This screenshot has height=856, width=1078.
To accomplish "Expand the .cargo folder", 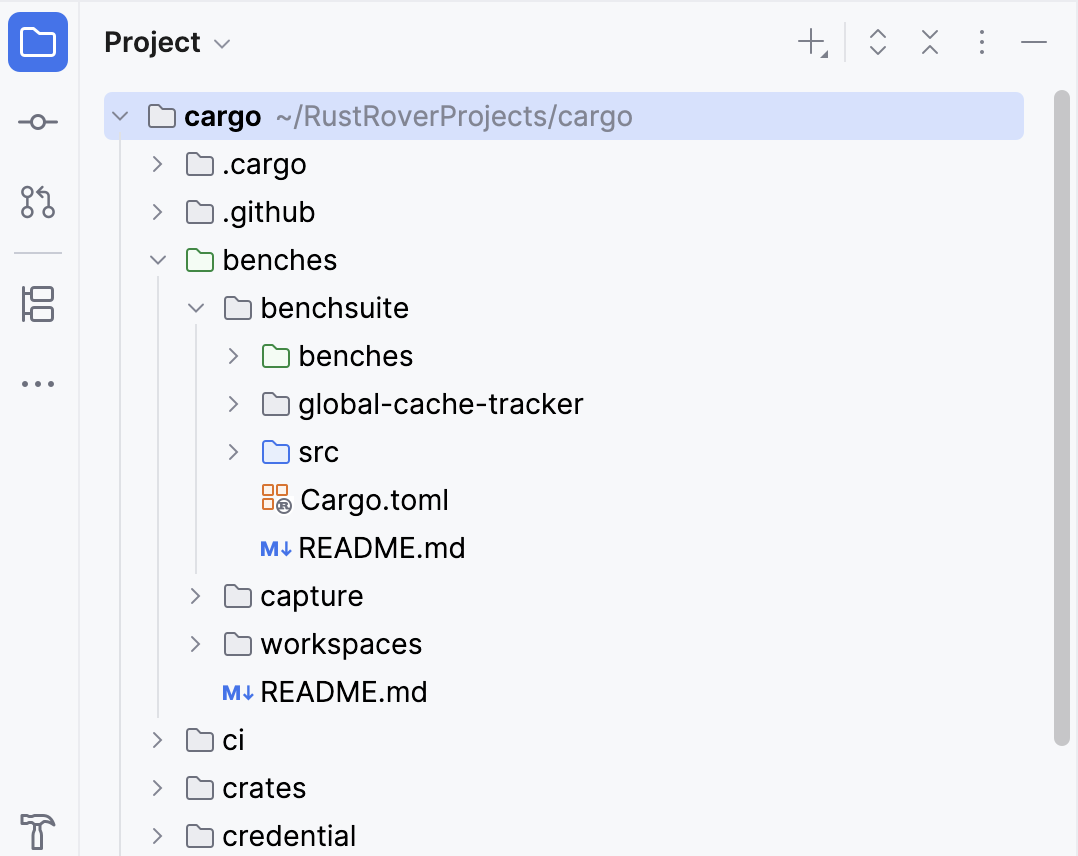I will click(x=157, y=164).
